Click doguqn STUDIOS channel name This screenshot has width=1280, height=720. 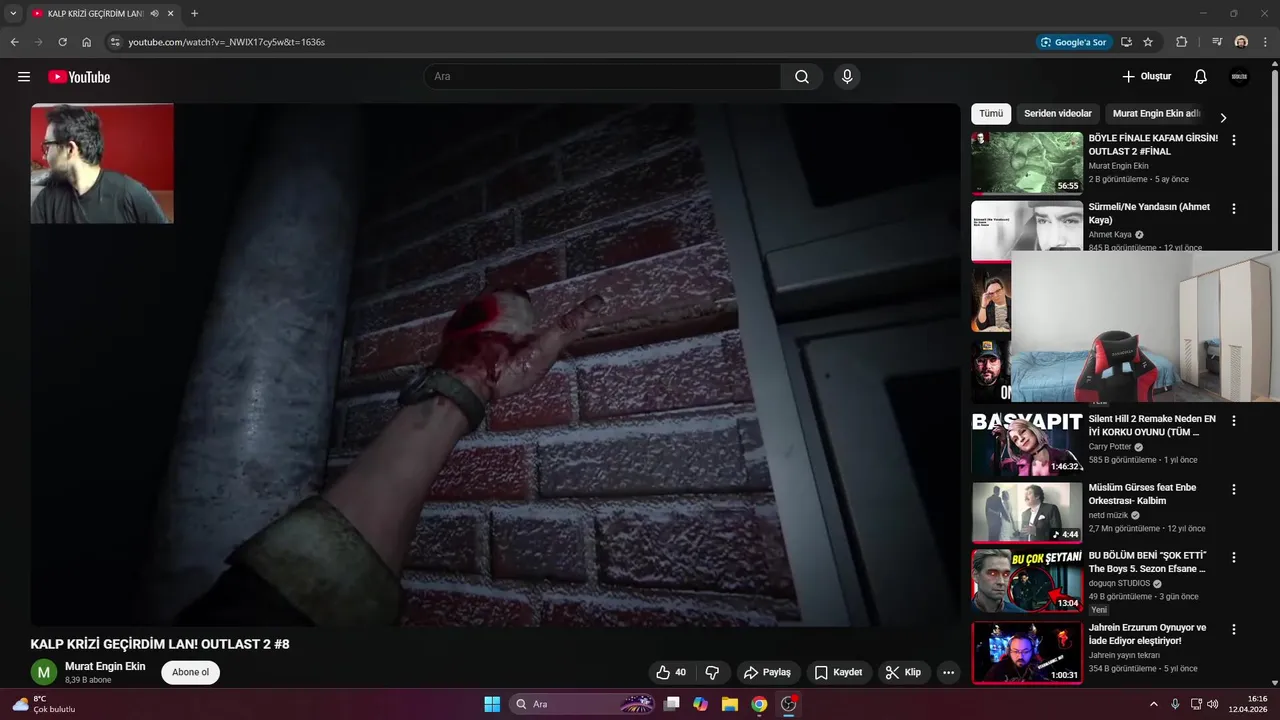(1119, 583)
